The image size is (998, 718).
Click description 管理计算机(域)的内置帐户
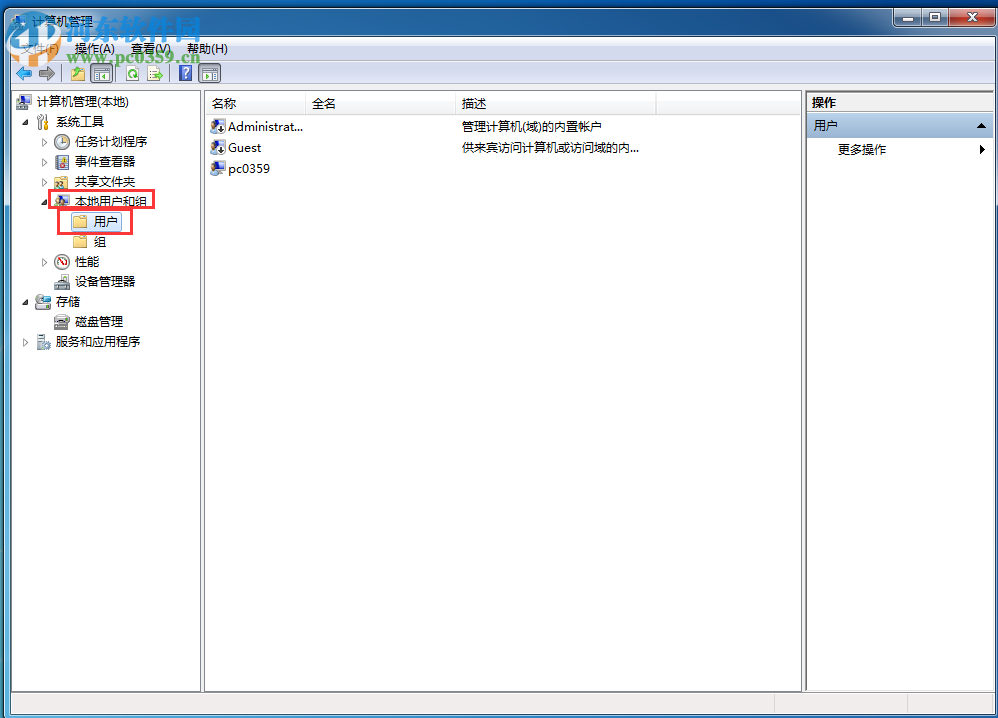coord(531,127)
